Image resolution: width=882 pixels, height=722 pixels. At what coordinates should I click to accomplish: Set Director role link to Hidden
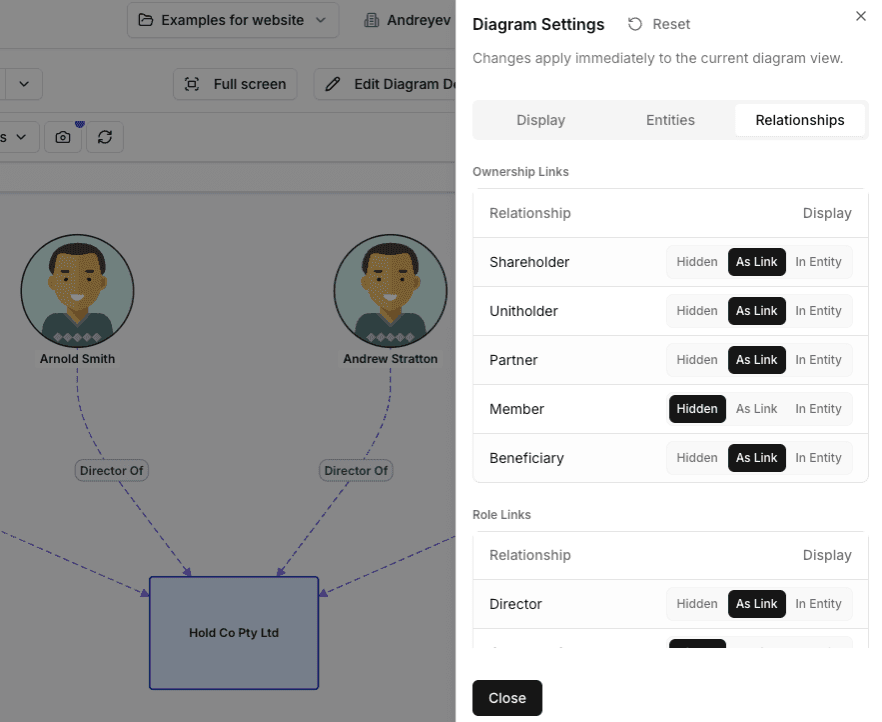pyautogui.click(x=696, y=603)
